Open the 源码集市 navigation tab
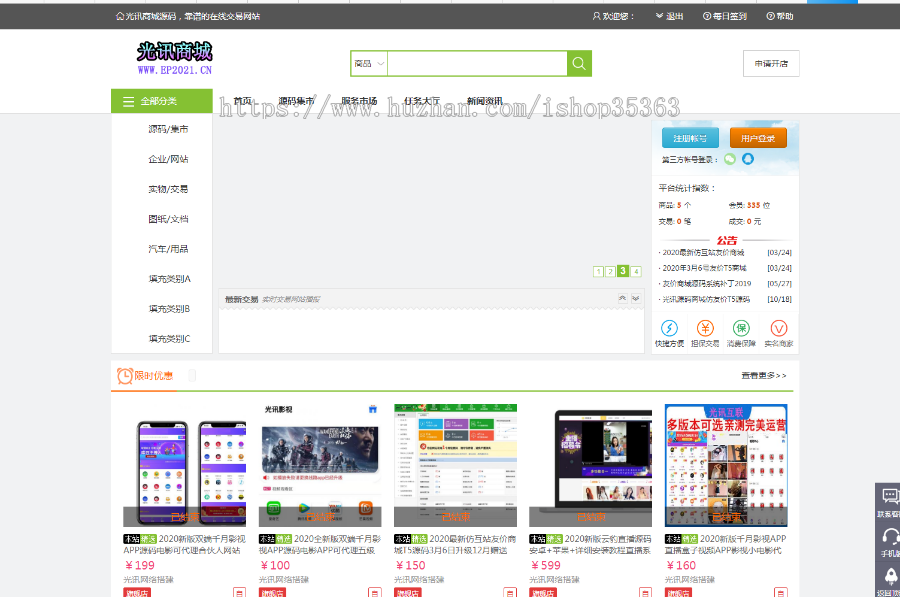This screenshot has height=597, width=900. pyautogui.click(x=296, y=101)
